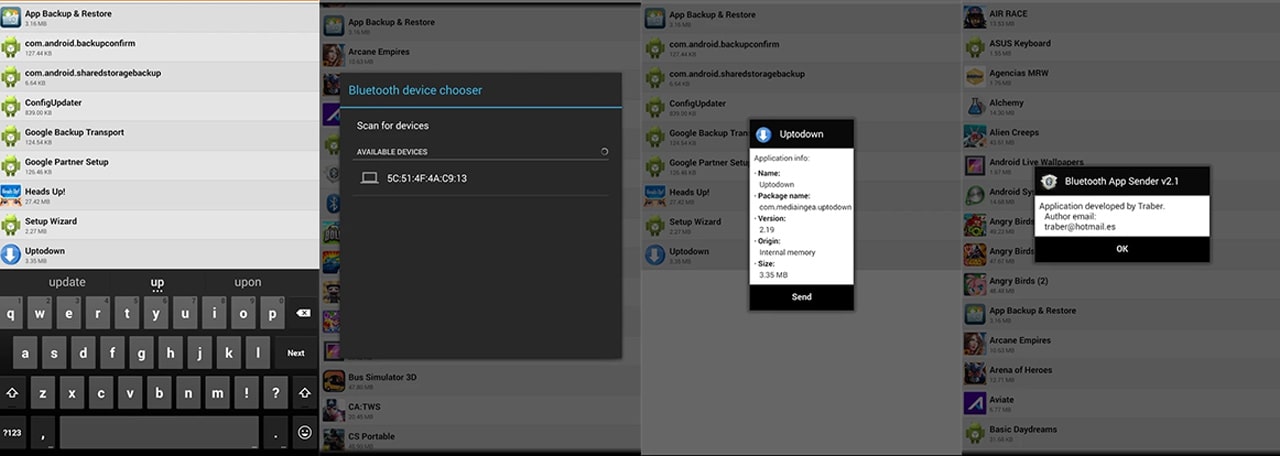1280x456 pixels.
Task: Tap the Basic Daydreams android icon
Action: click(975, 433)
